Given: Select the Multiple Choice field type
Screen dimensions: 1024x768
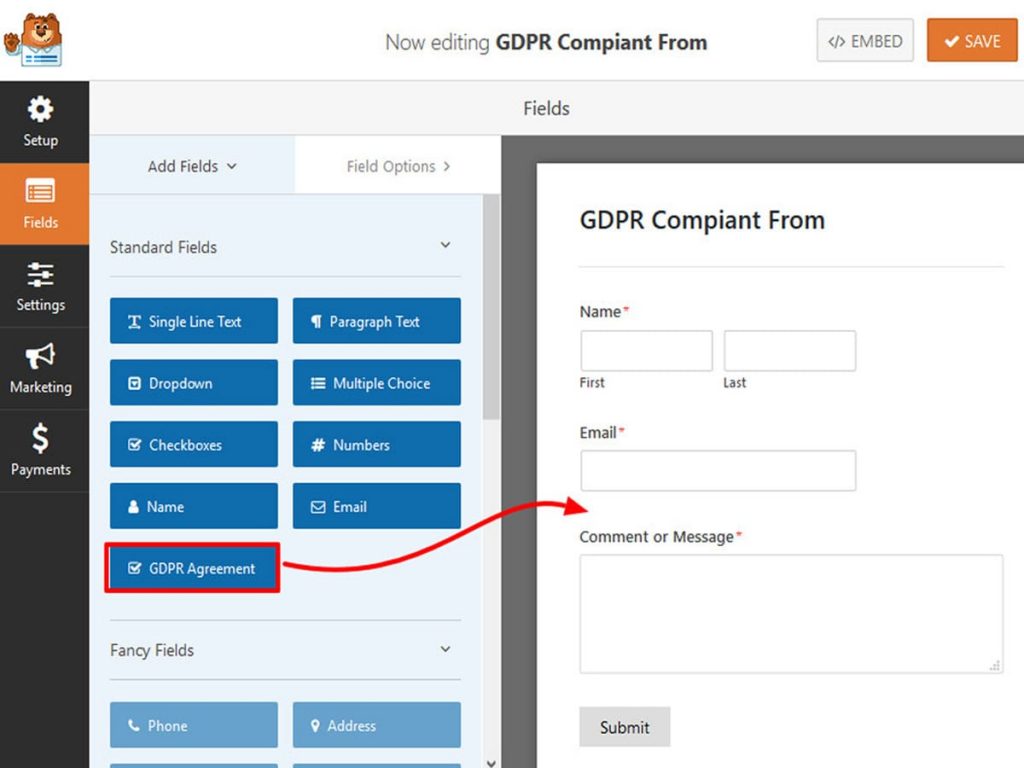Looking at the screenshot, I should [376, 382].
